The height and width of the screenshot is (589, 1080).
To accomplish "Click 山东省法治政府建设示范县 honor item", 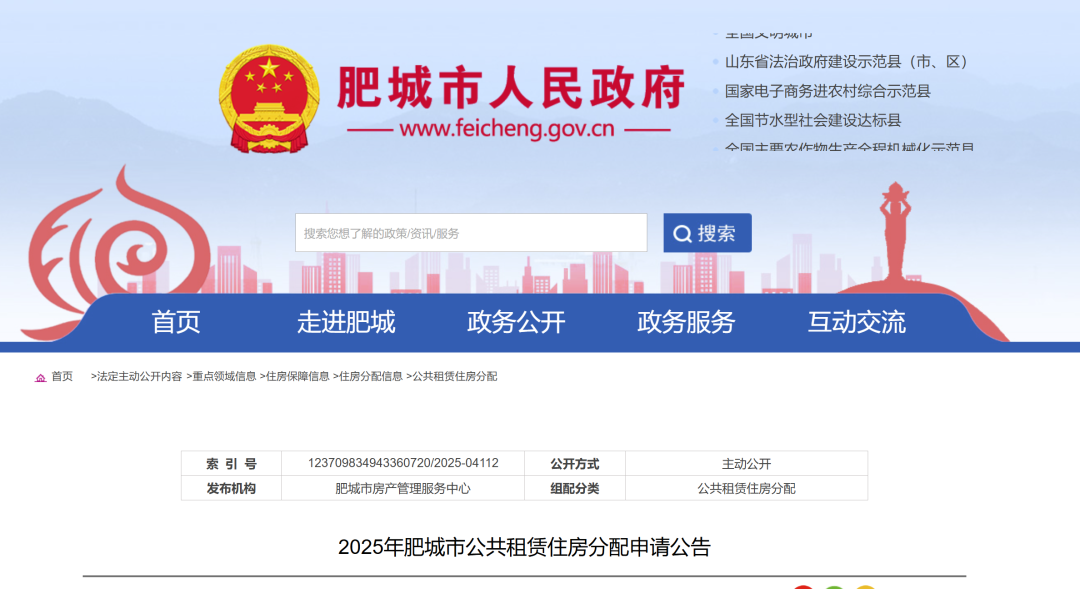I will pyautogui.click(x=846, y=62).
